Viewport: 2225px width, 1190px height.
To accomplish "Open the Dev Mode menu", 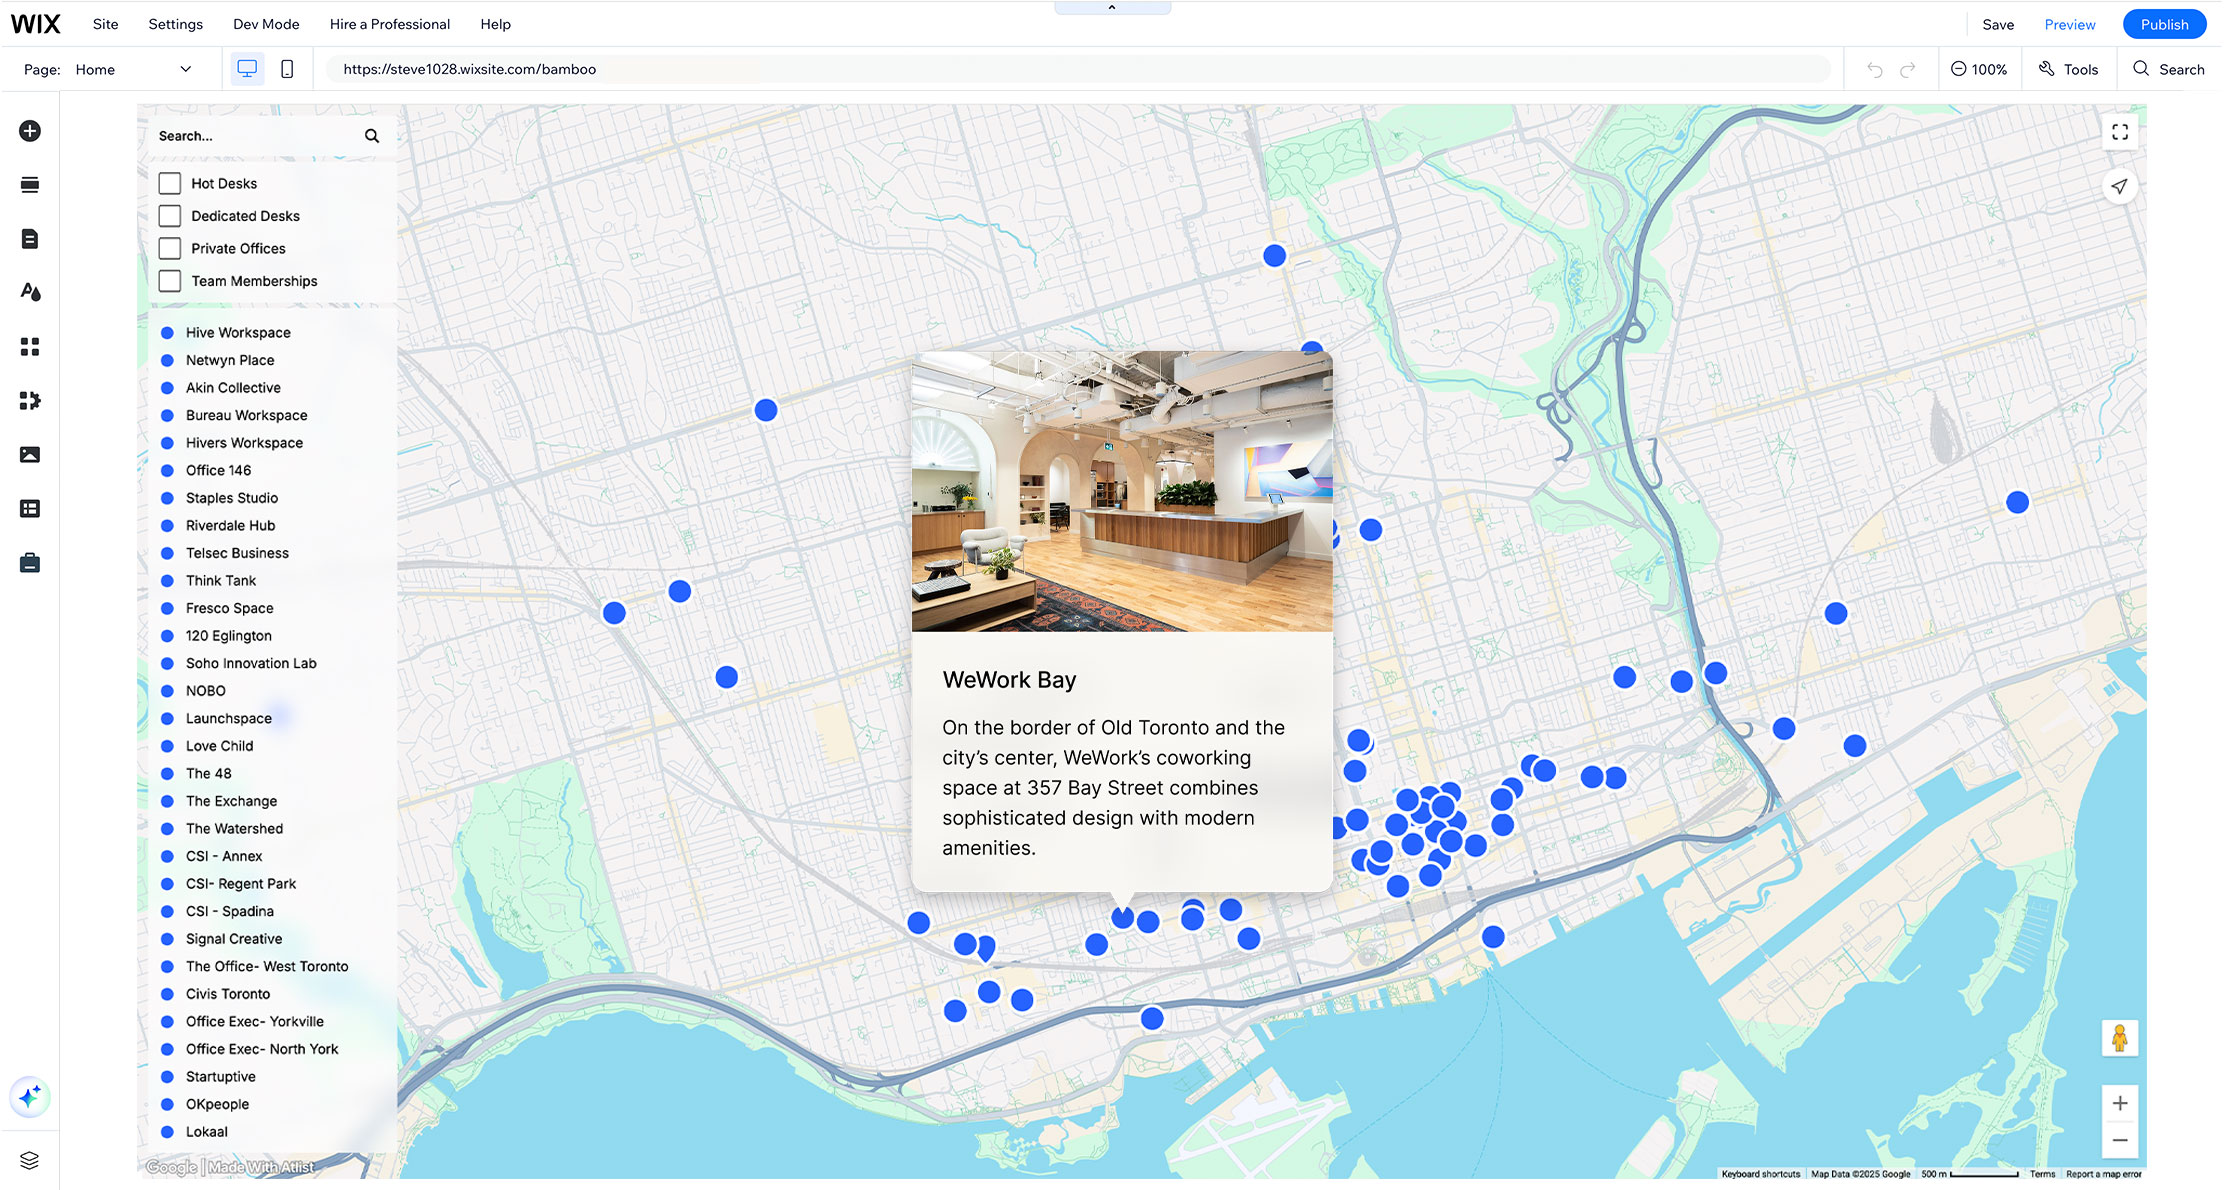I will point(266,24).
